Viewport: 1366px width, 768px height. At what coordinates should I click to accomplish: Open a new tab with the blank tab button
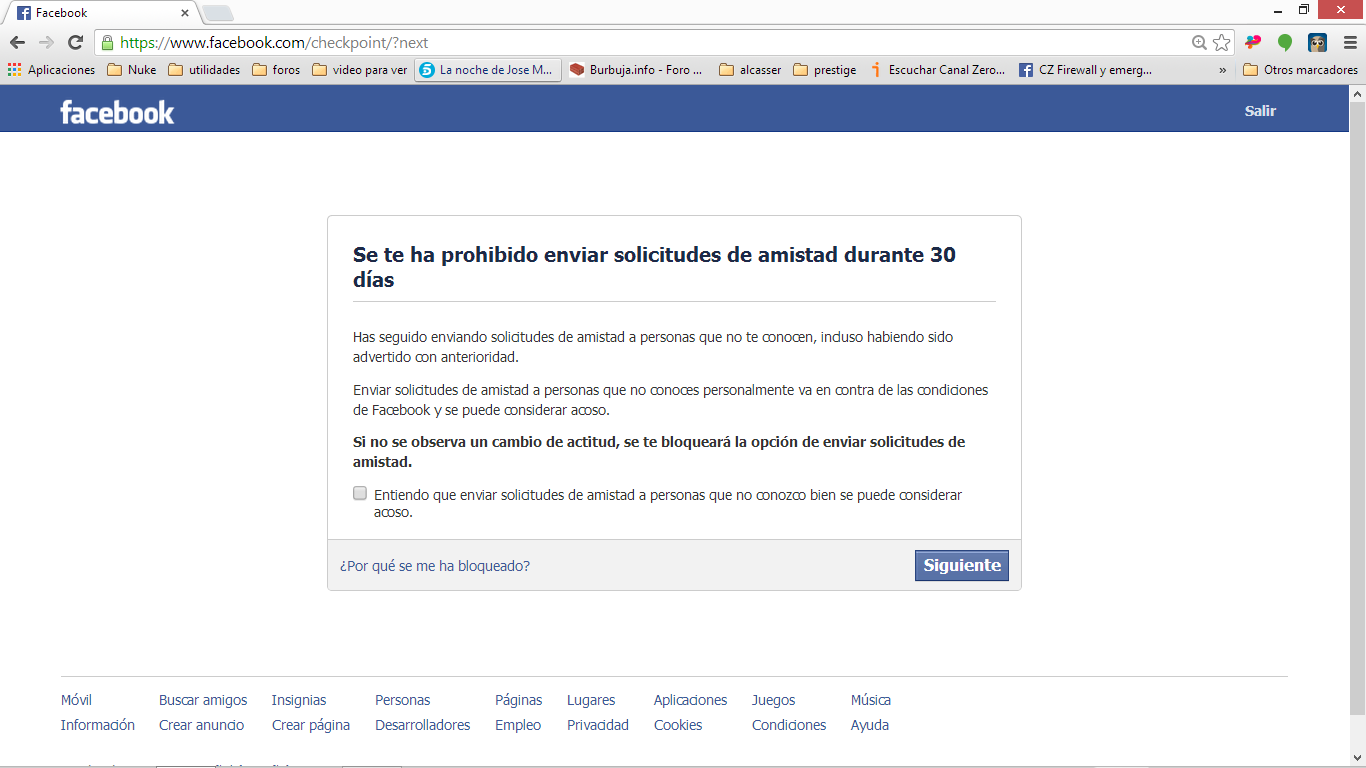218,13
